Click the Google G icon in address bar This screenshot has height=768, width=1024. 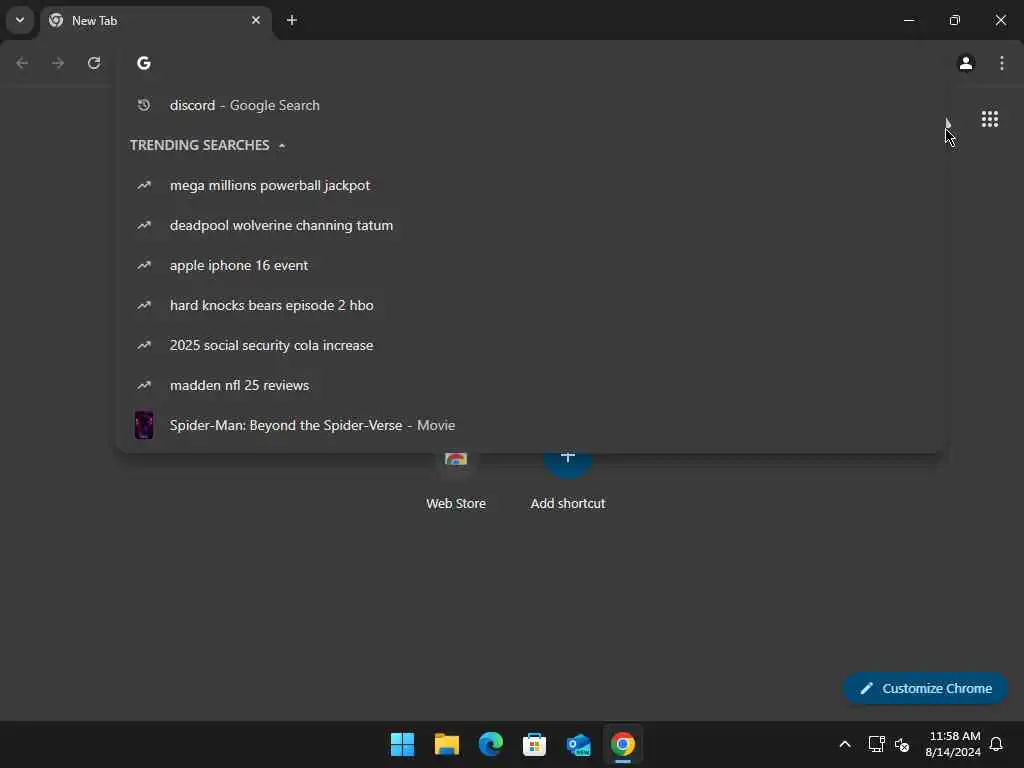click(x=144, y=63)
